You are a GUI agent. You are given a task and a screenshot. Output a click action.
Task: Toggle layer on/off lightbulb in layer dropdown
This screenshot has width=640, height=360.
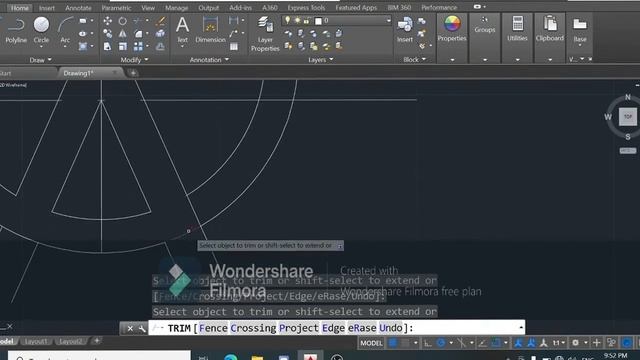coord(287,20)
